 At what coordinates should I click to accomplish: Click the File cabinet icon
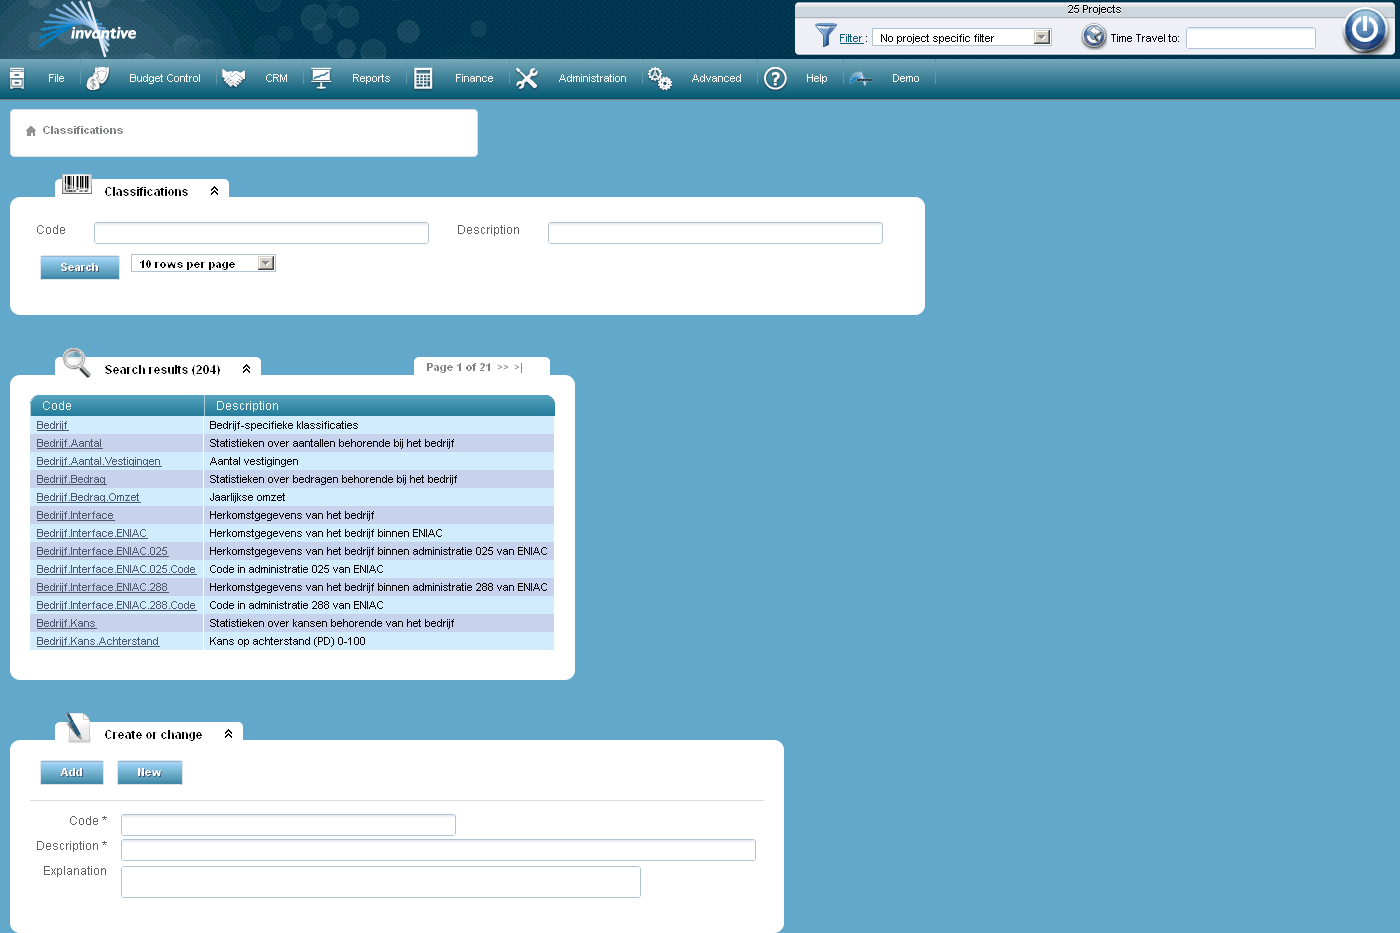[17, 78]
